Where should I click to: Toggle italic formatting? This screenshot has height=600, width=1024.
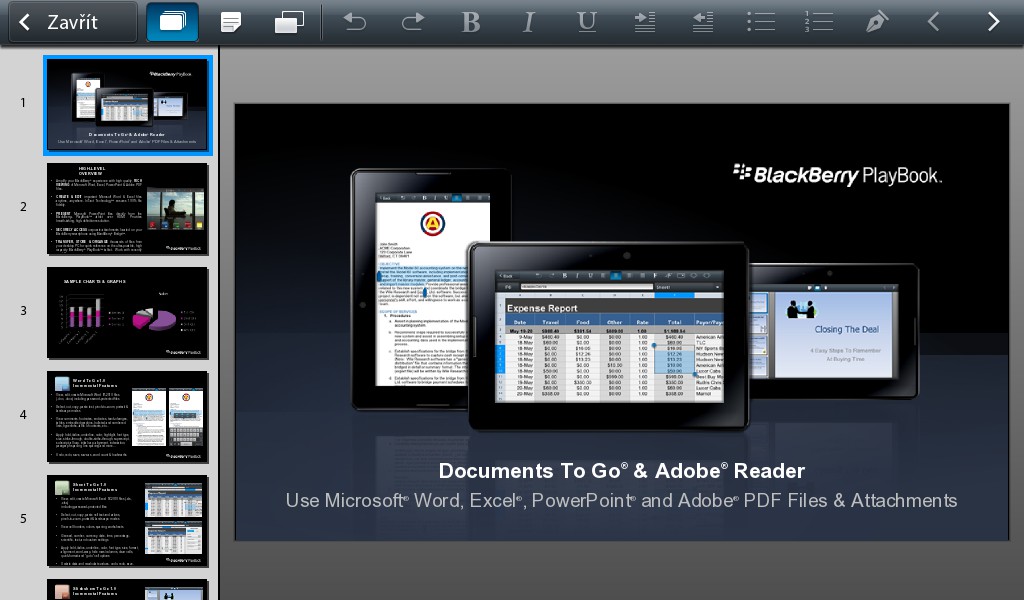pos(528,22)
